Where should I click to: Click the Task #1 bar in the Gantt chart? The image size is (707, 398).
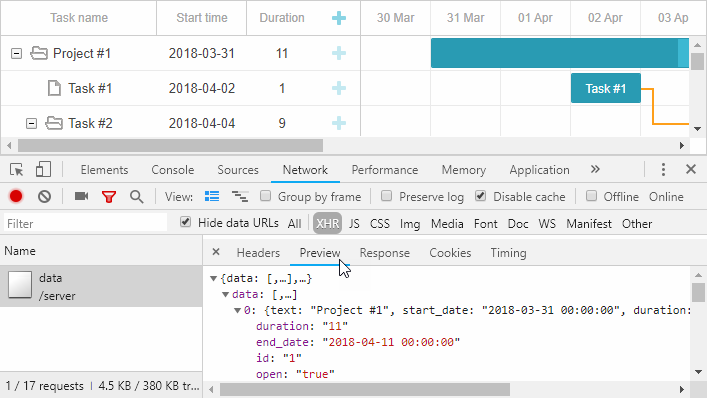click(606, 88)
